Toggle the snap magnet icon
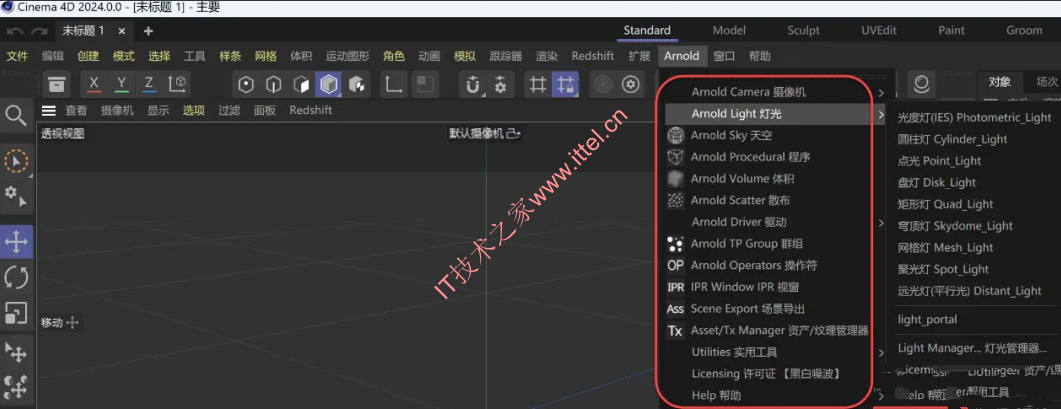The image size is (1061, 409). click(473, 85)
